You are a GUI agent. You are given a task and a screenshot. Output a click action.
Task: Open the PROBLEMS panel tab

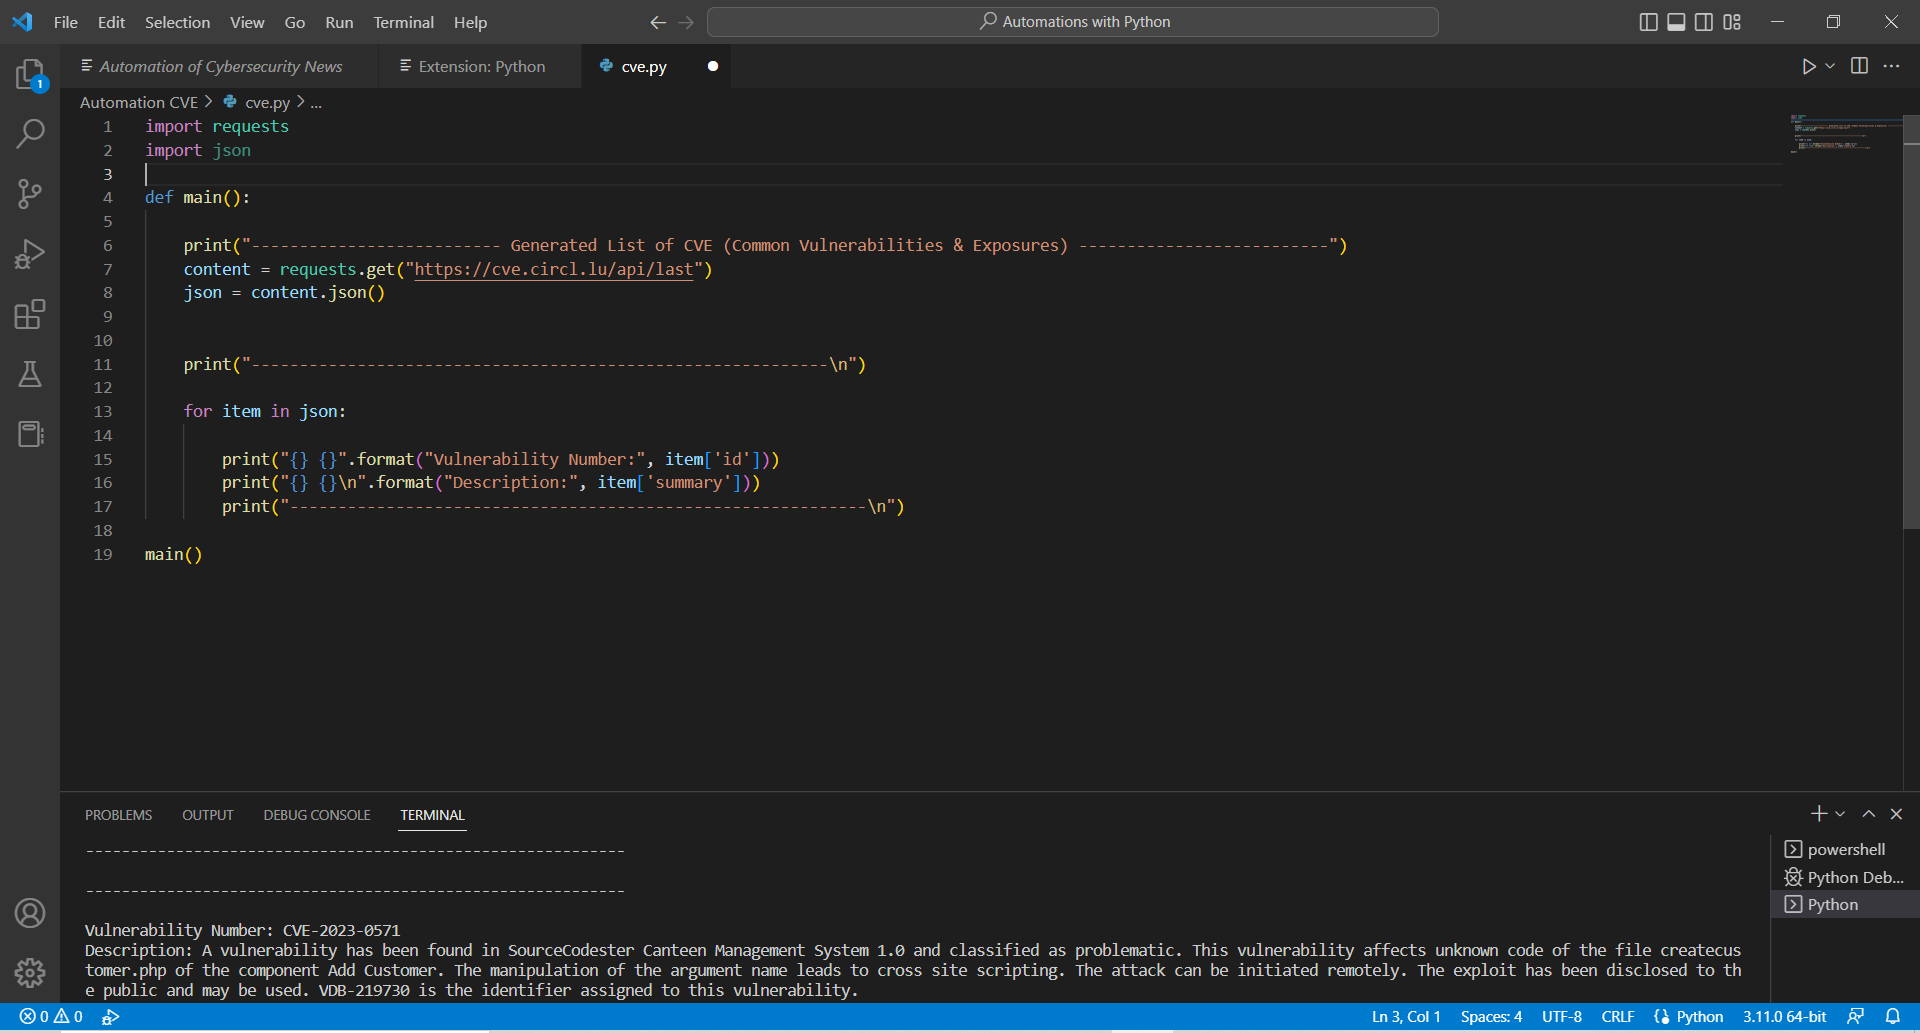click(118, 815)
